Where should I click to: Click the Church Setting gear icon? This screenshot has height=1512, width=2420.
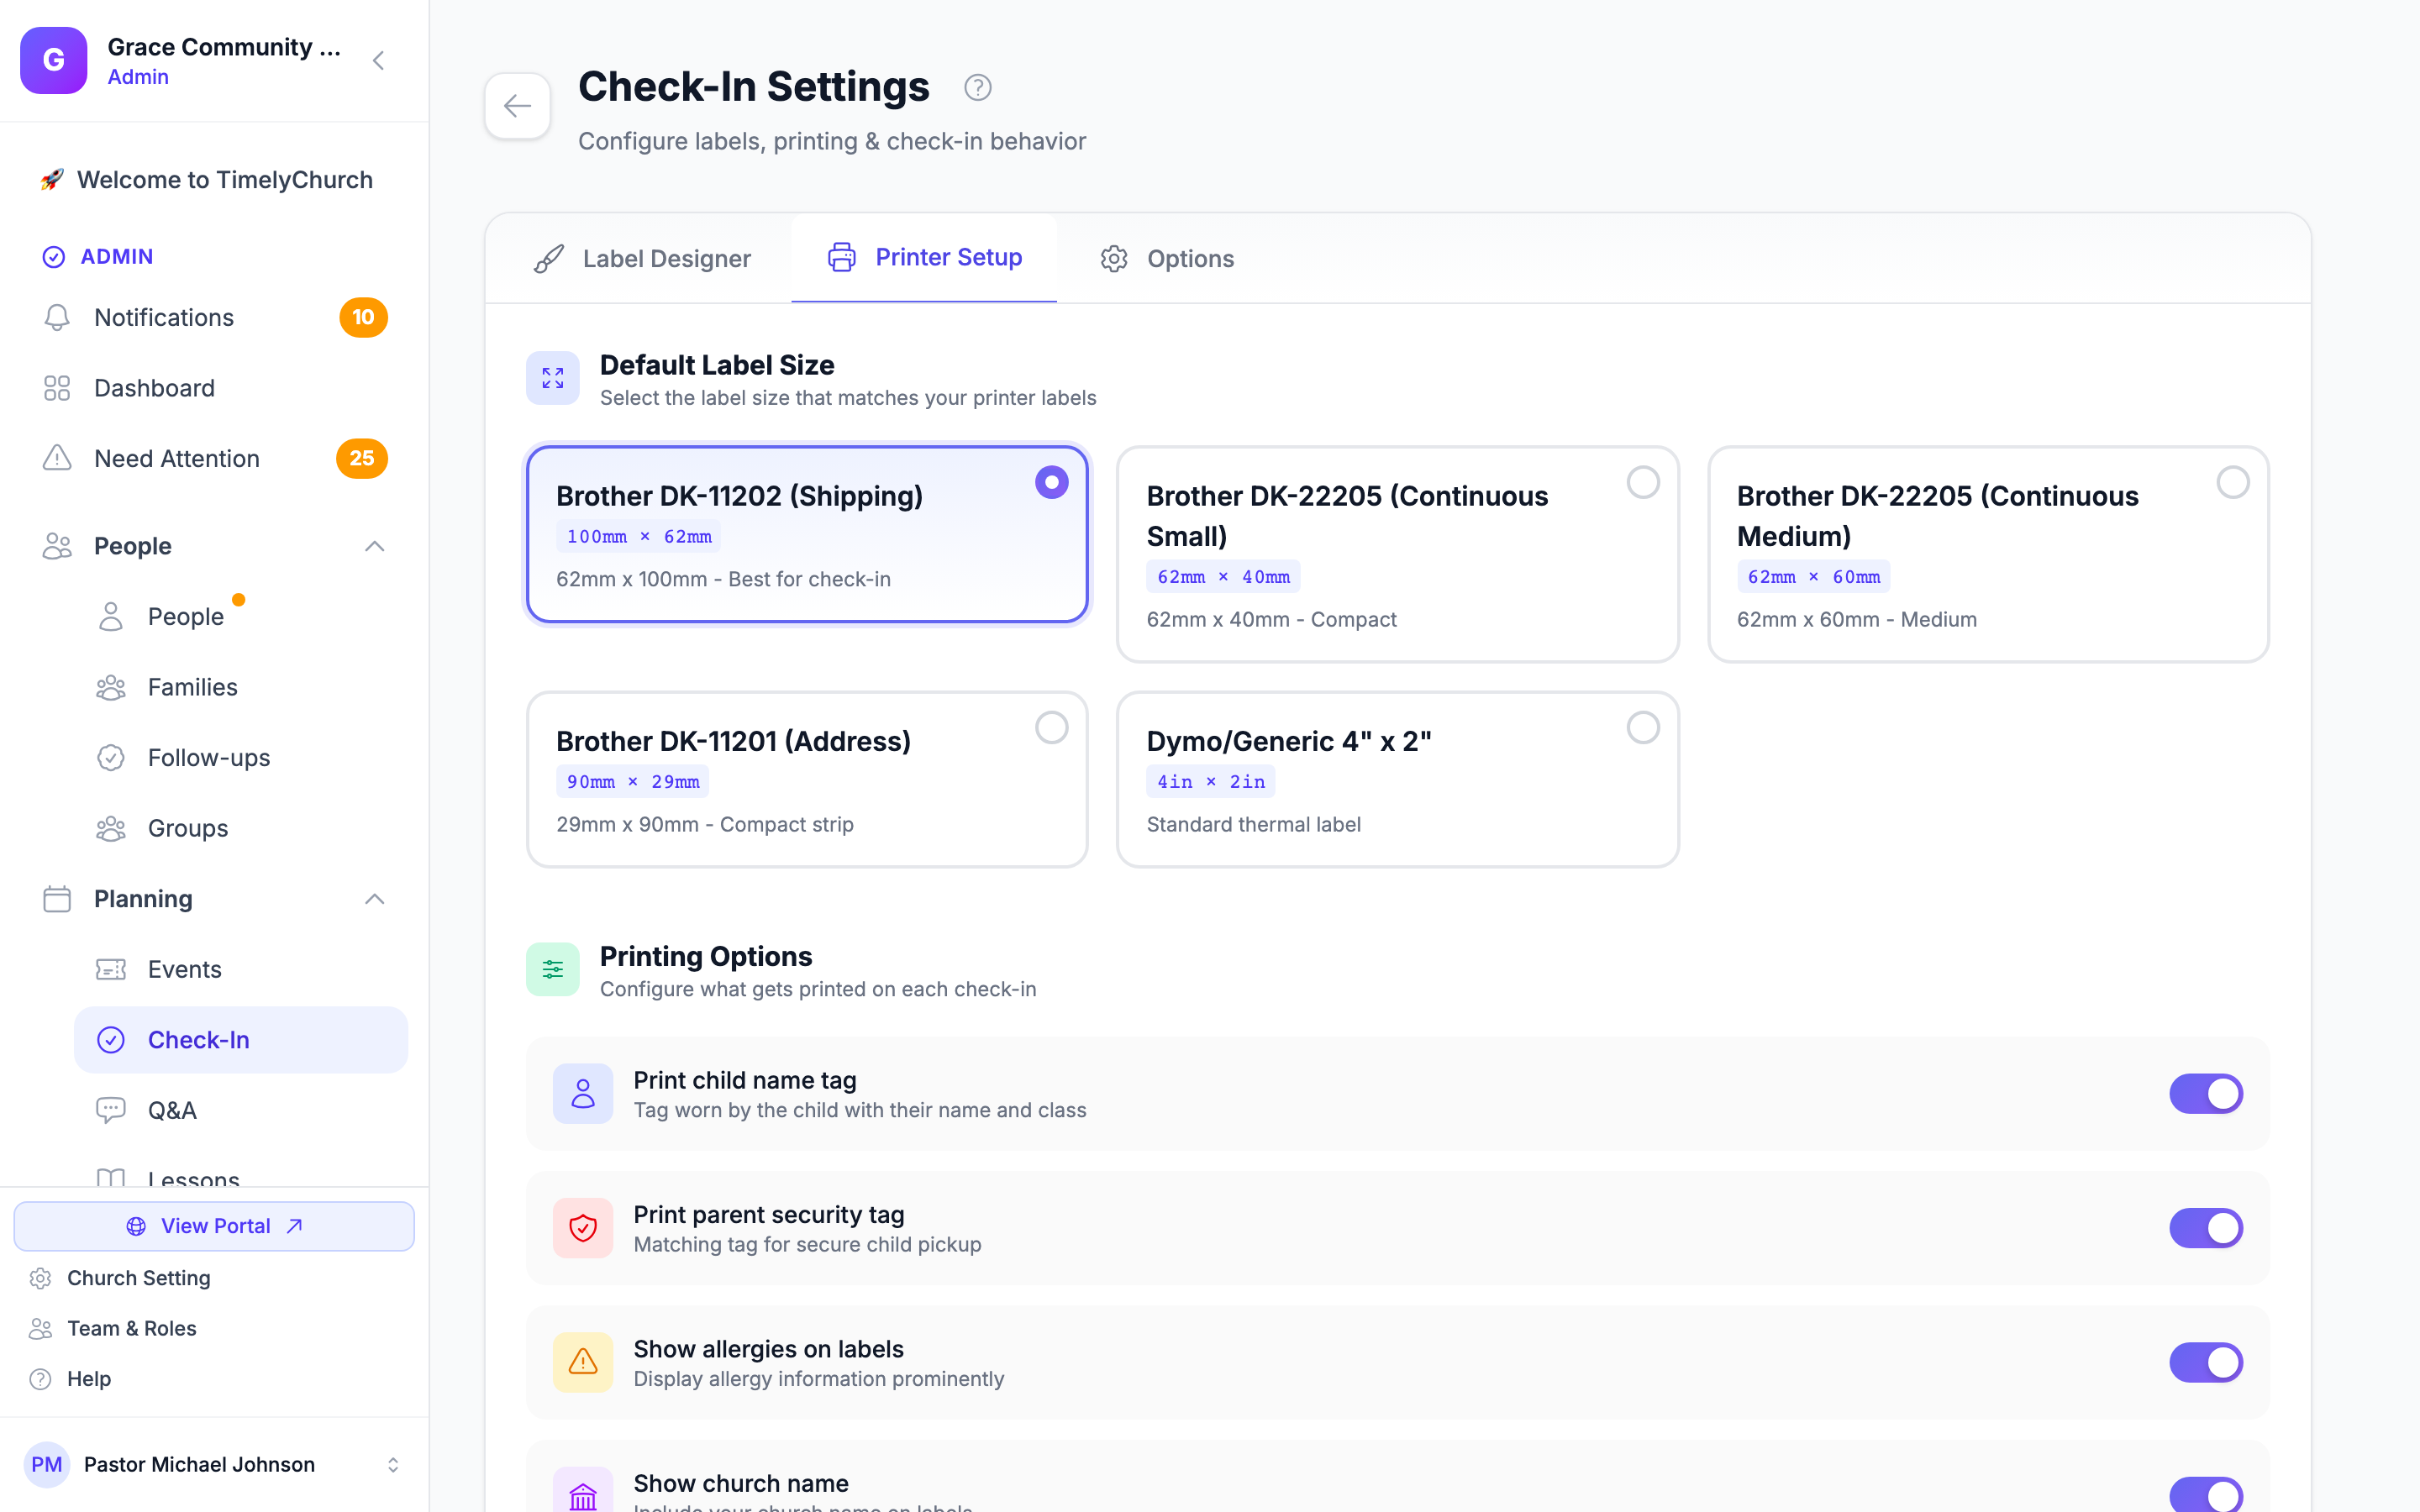pos(40,1278)
